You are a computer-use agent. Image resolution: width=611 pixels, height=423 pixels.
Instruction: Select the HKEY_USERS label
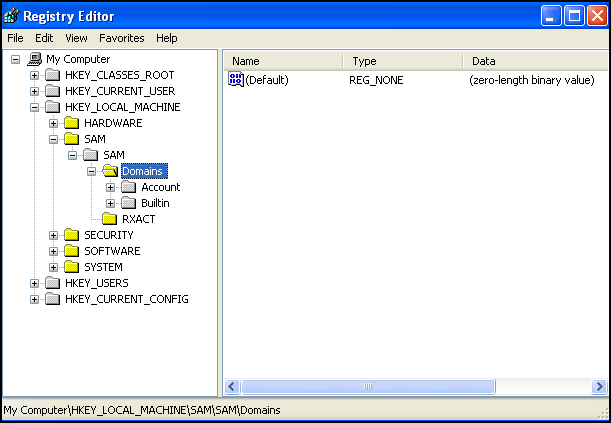tap(97, 283)
